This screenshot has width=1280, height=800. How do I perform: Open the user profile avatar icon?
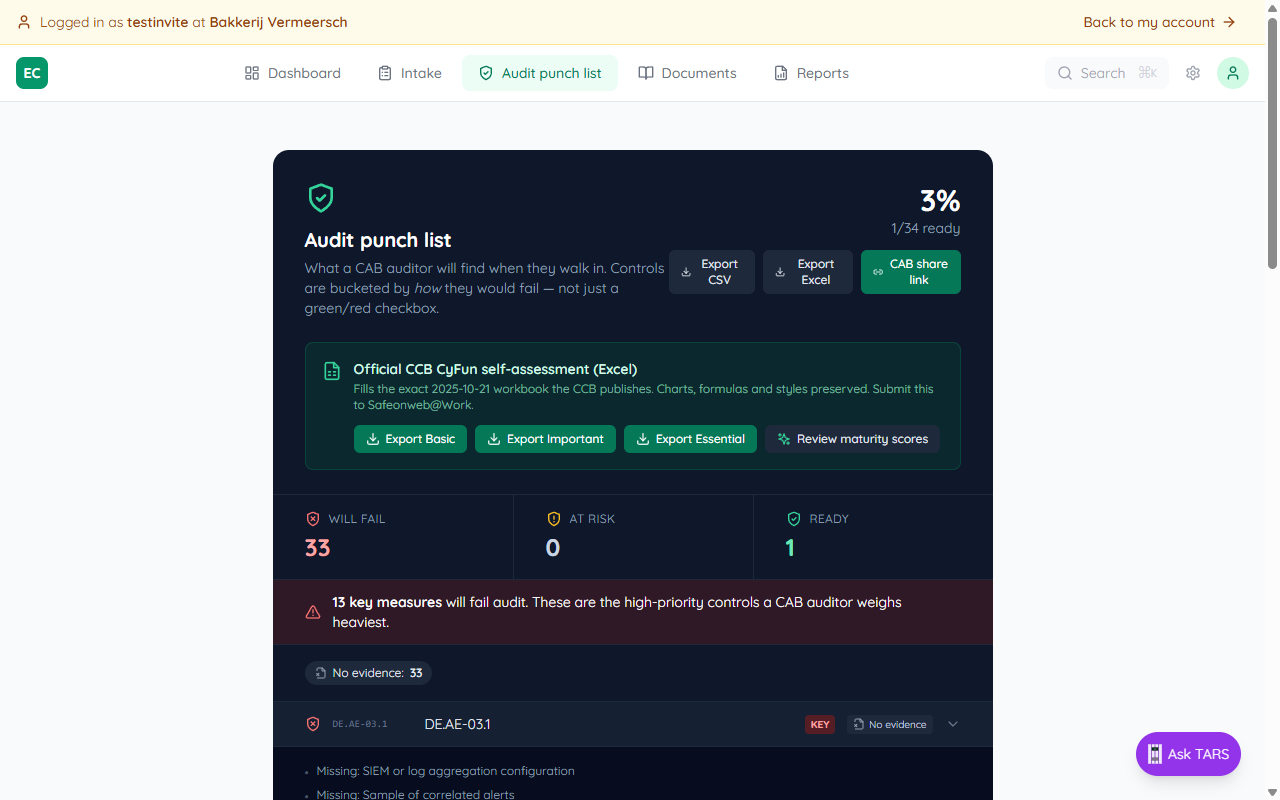tap(1232, 72)
